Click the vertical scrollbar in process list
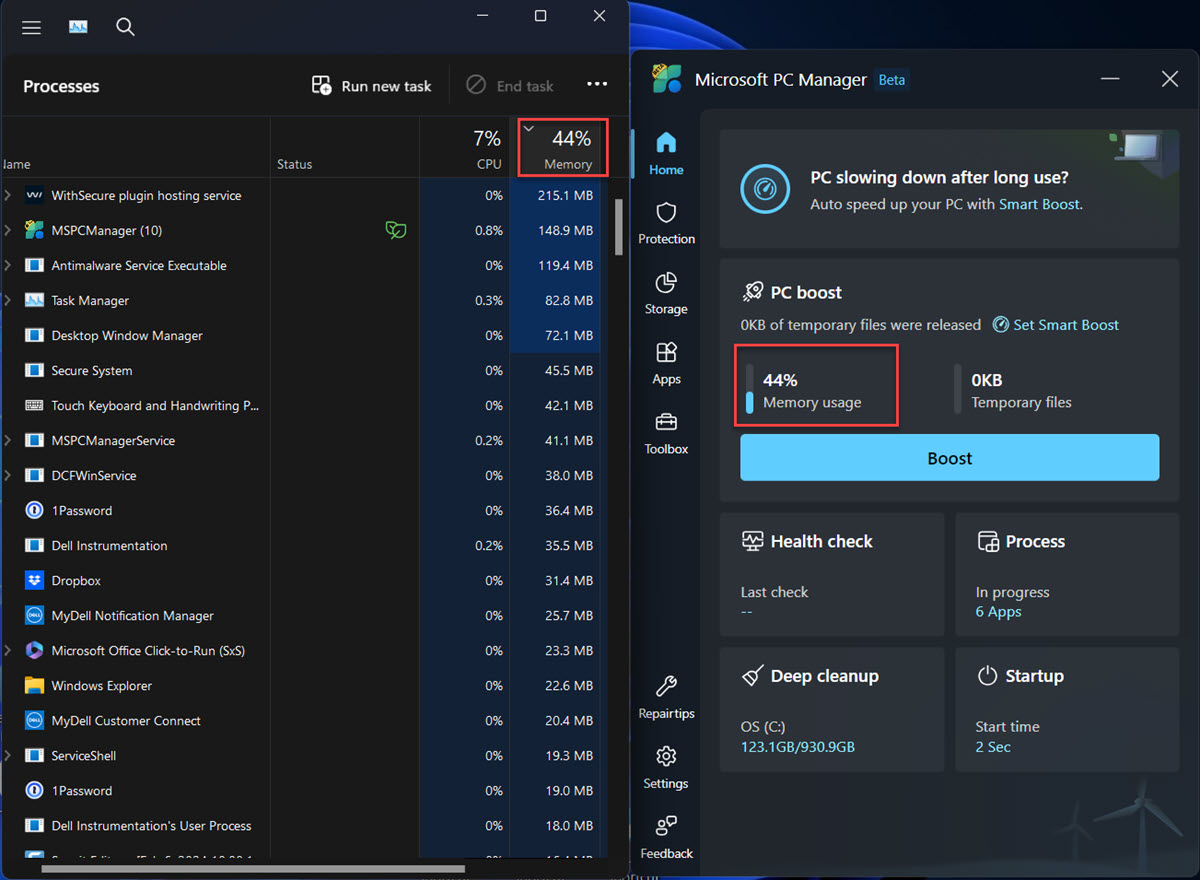The width and height of the screenshot is (1200, 880). click(x=619, y=230)
